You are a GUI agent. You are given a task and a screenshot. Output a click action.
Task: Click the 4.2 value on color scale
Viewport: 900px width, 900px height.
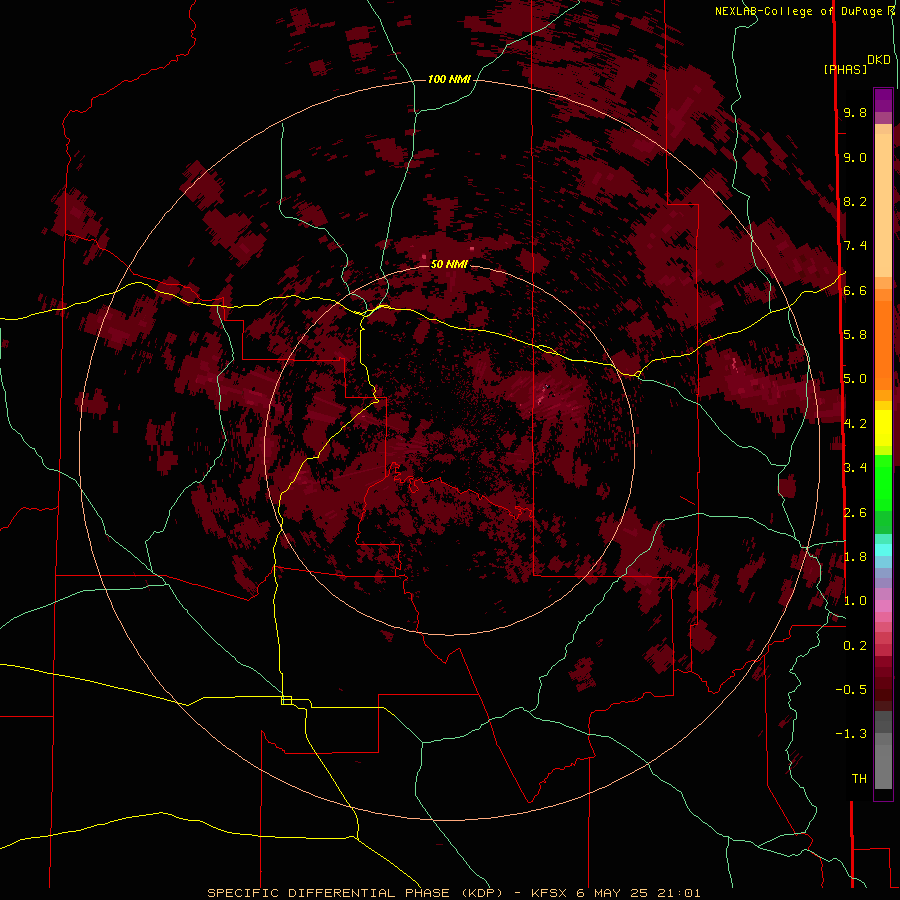pyautogui.click(x=855, y=424)
